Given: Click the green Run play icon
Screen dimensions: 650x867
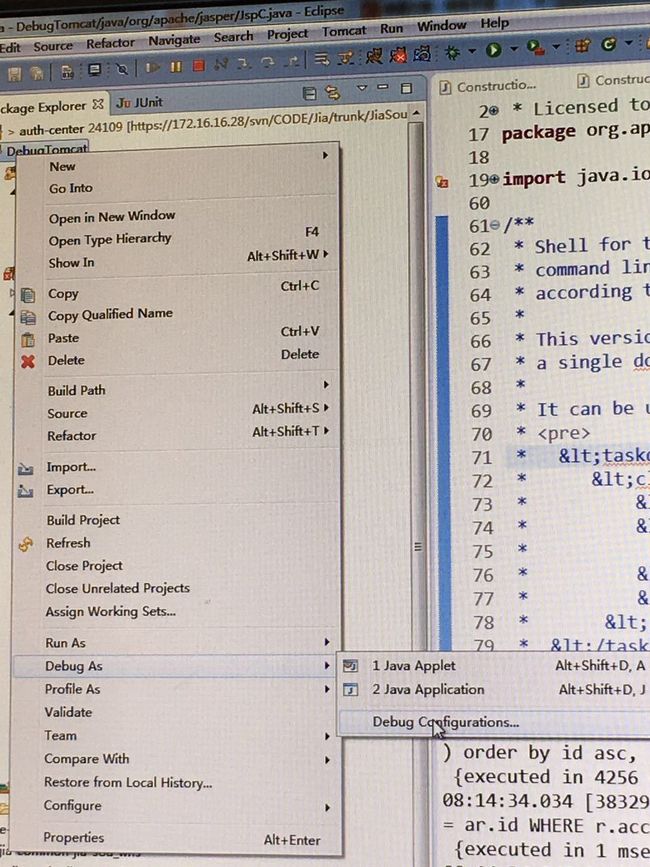Looking at the screenshot, I should pos(494,50).
